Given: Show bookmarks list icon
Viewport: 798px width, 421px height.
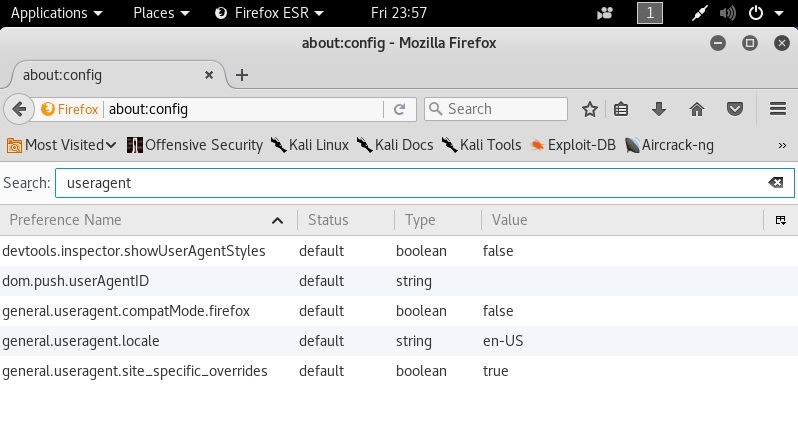Looking at the screenshot, I should pos(621,109).
